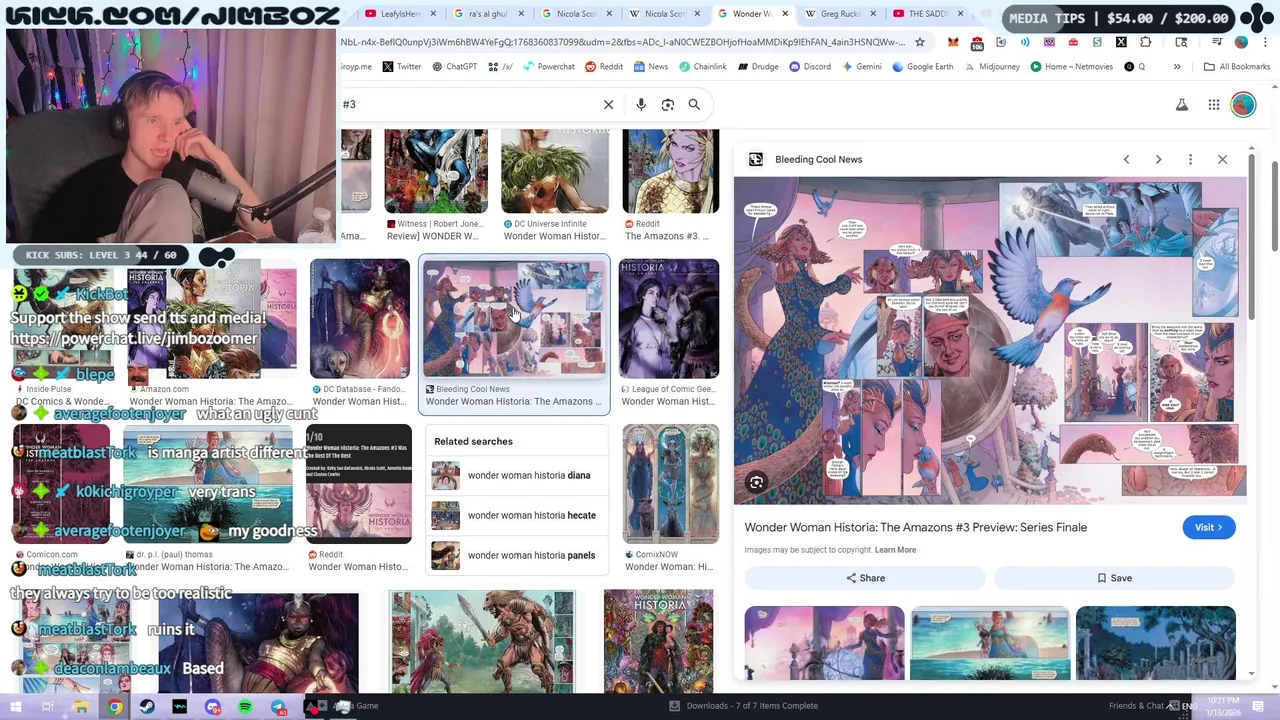
Task: Open the Google Earth bookmark
Action: (x=922, y=67)
